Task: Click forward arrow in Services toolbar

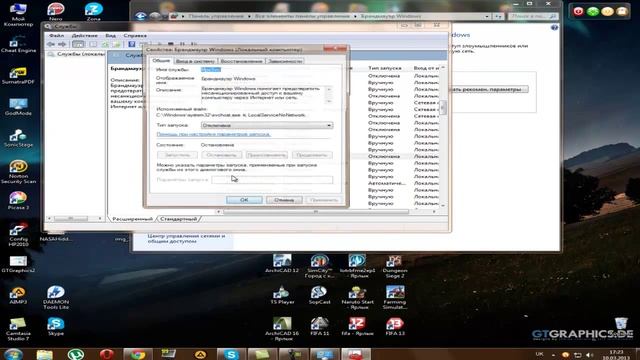Action: coord(62,44)
